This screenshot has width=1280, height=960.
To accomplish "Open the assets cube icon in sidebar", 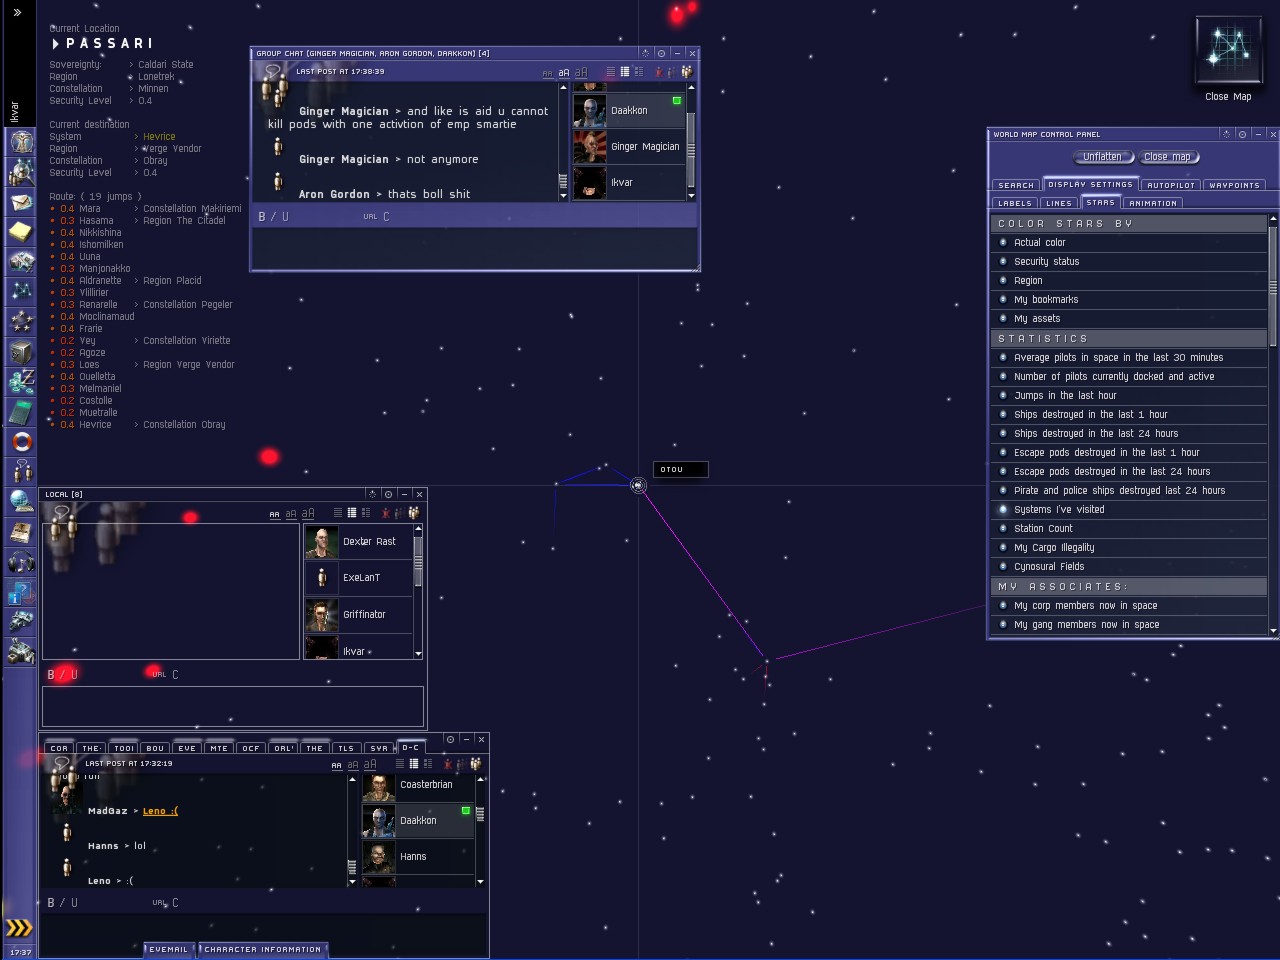I will (x=21, y=352).
